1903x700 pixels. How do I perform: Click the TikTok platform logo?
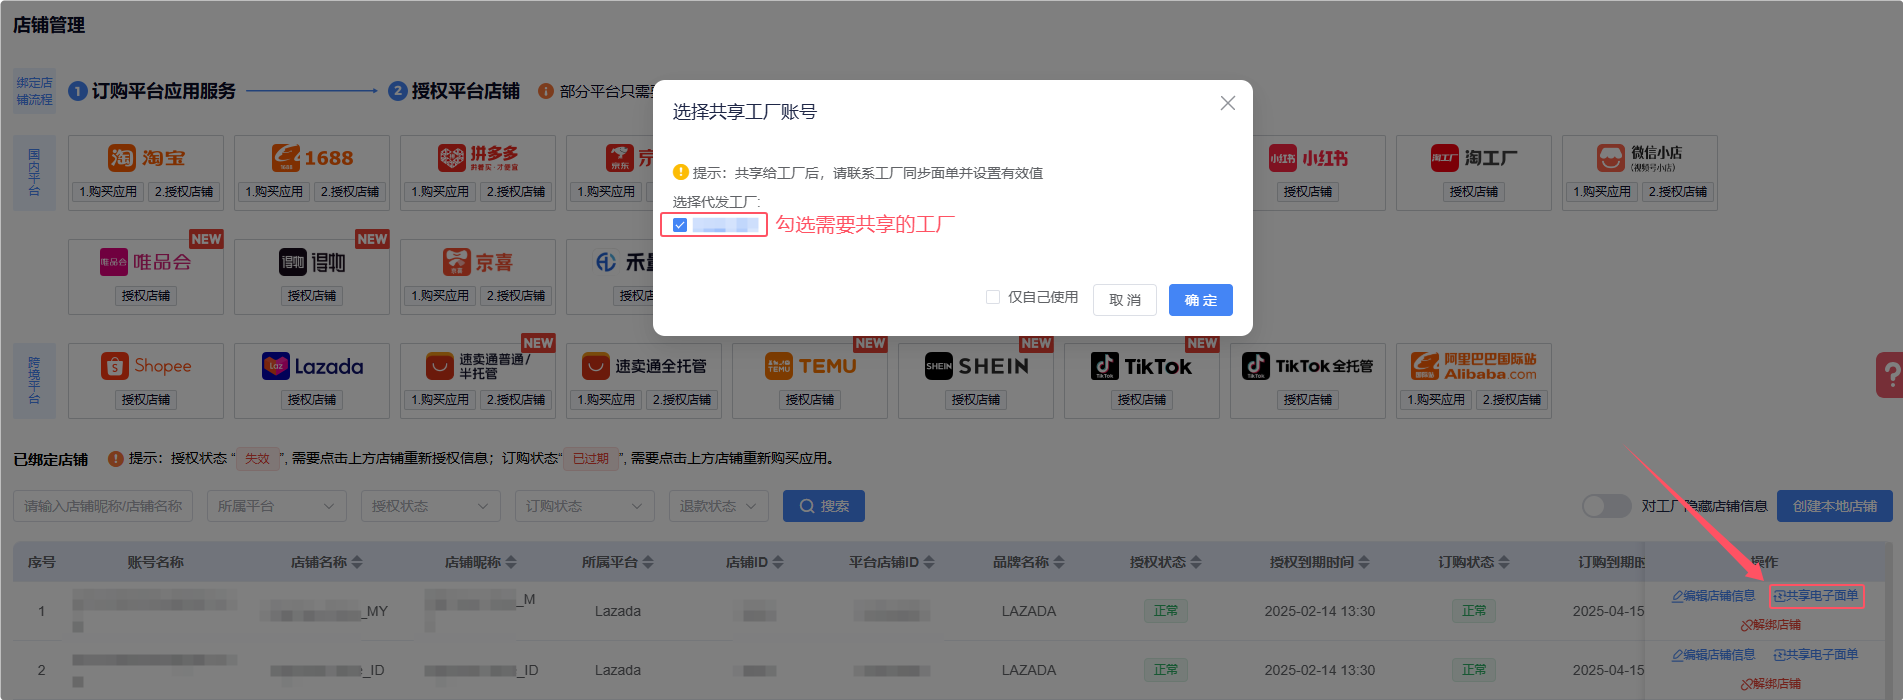click(x=1142, y=366)
